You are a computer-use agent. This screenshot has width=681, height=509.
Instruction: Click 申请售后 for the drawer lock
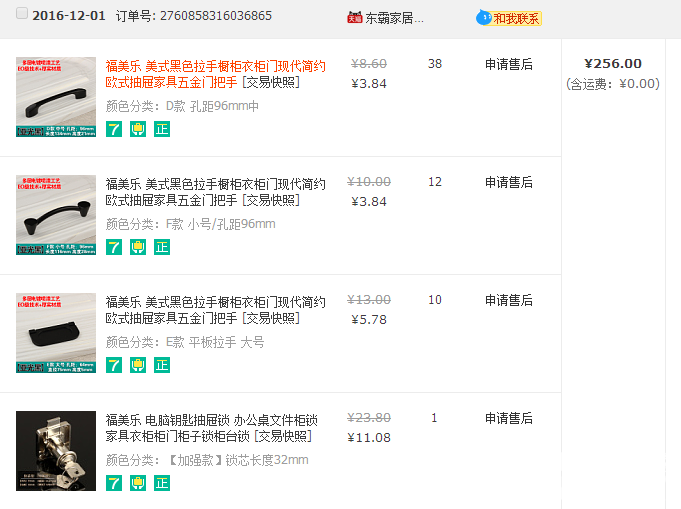(509, 419)
